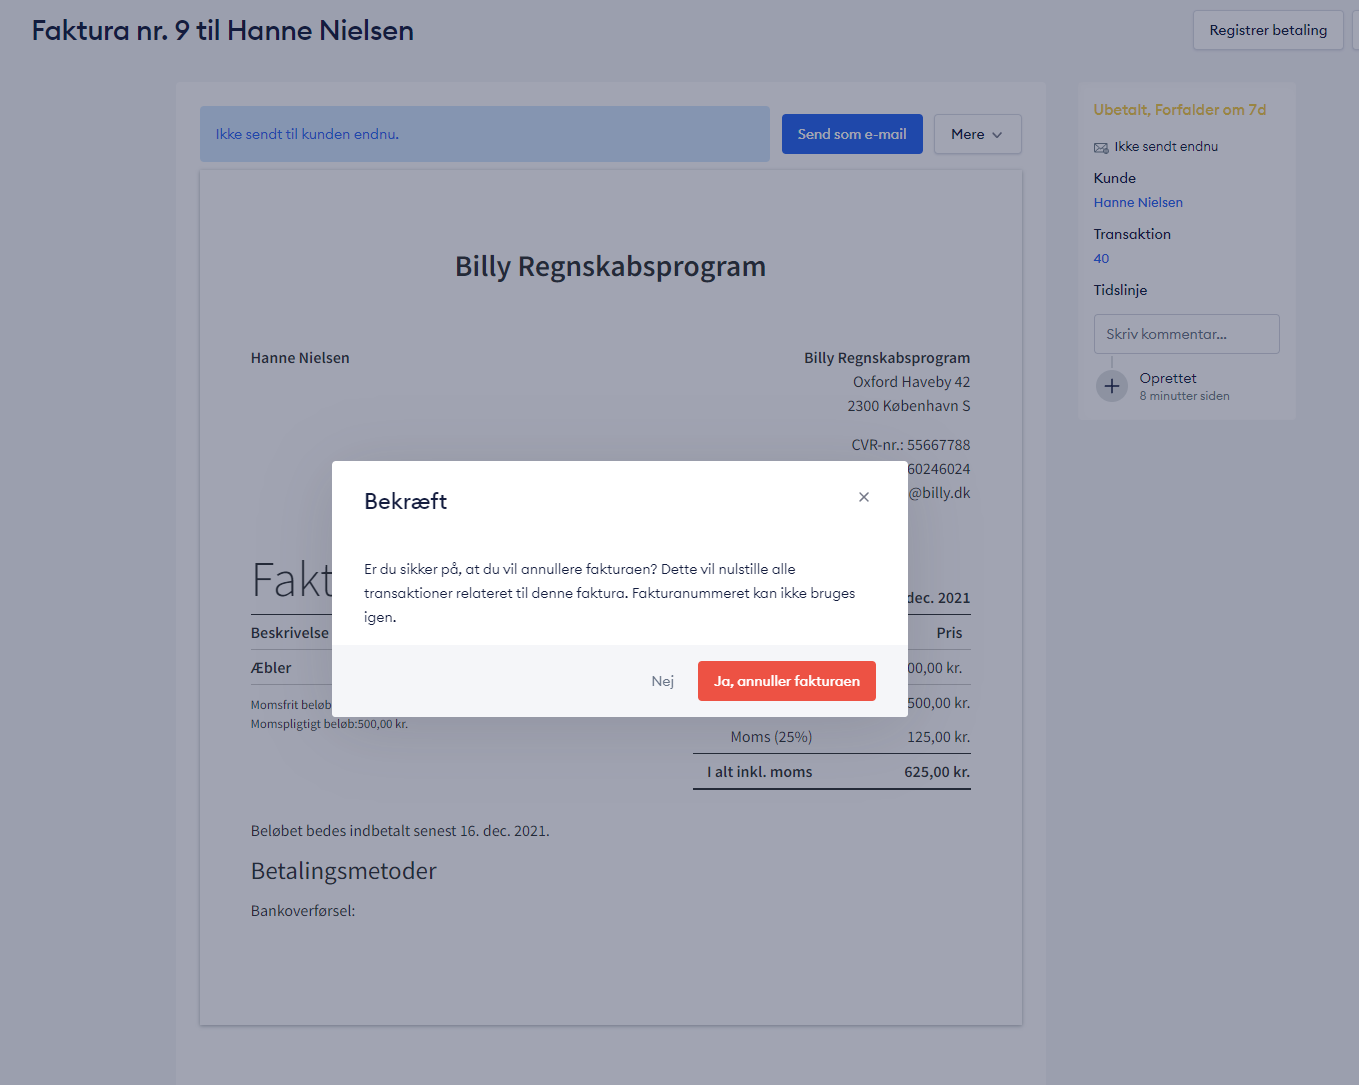Click 'Oxford Haveby 42' address line
Screen dimensions: 1359x1085
[x=911, y=382]
